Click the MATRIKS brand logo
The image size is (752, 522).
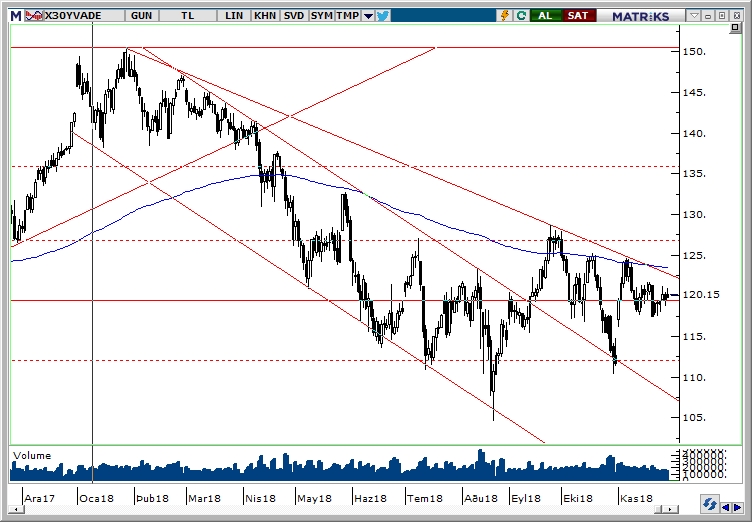[x=640, y=16]
